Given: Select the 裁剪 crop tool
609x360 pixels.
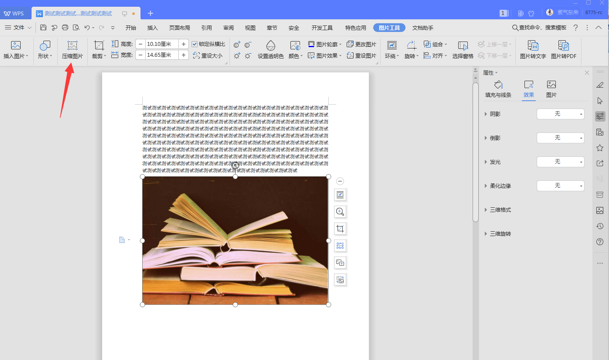Looking at the screenshot, I should [x=99, y=49].
